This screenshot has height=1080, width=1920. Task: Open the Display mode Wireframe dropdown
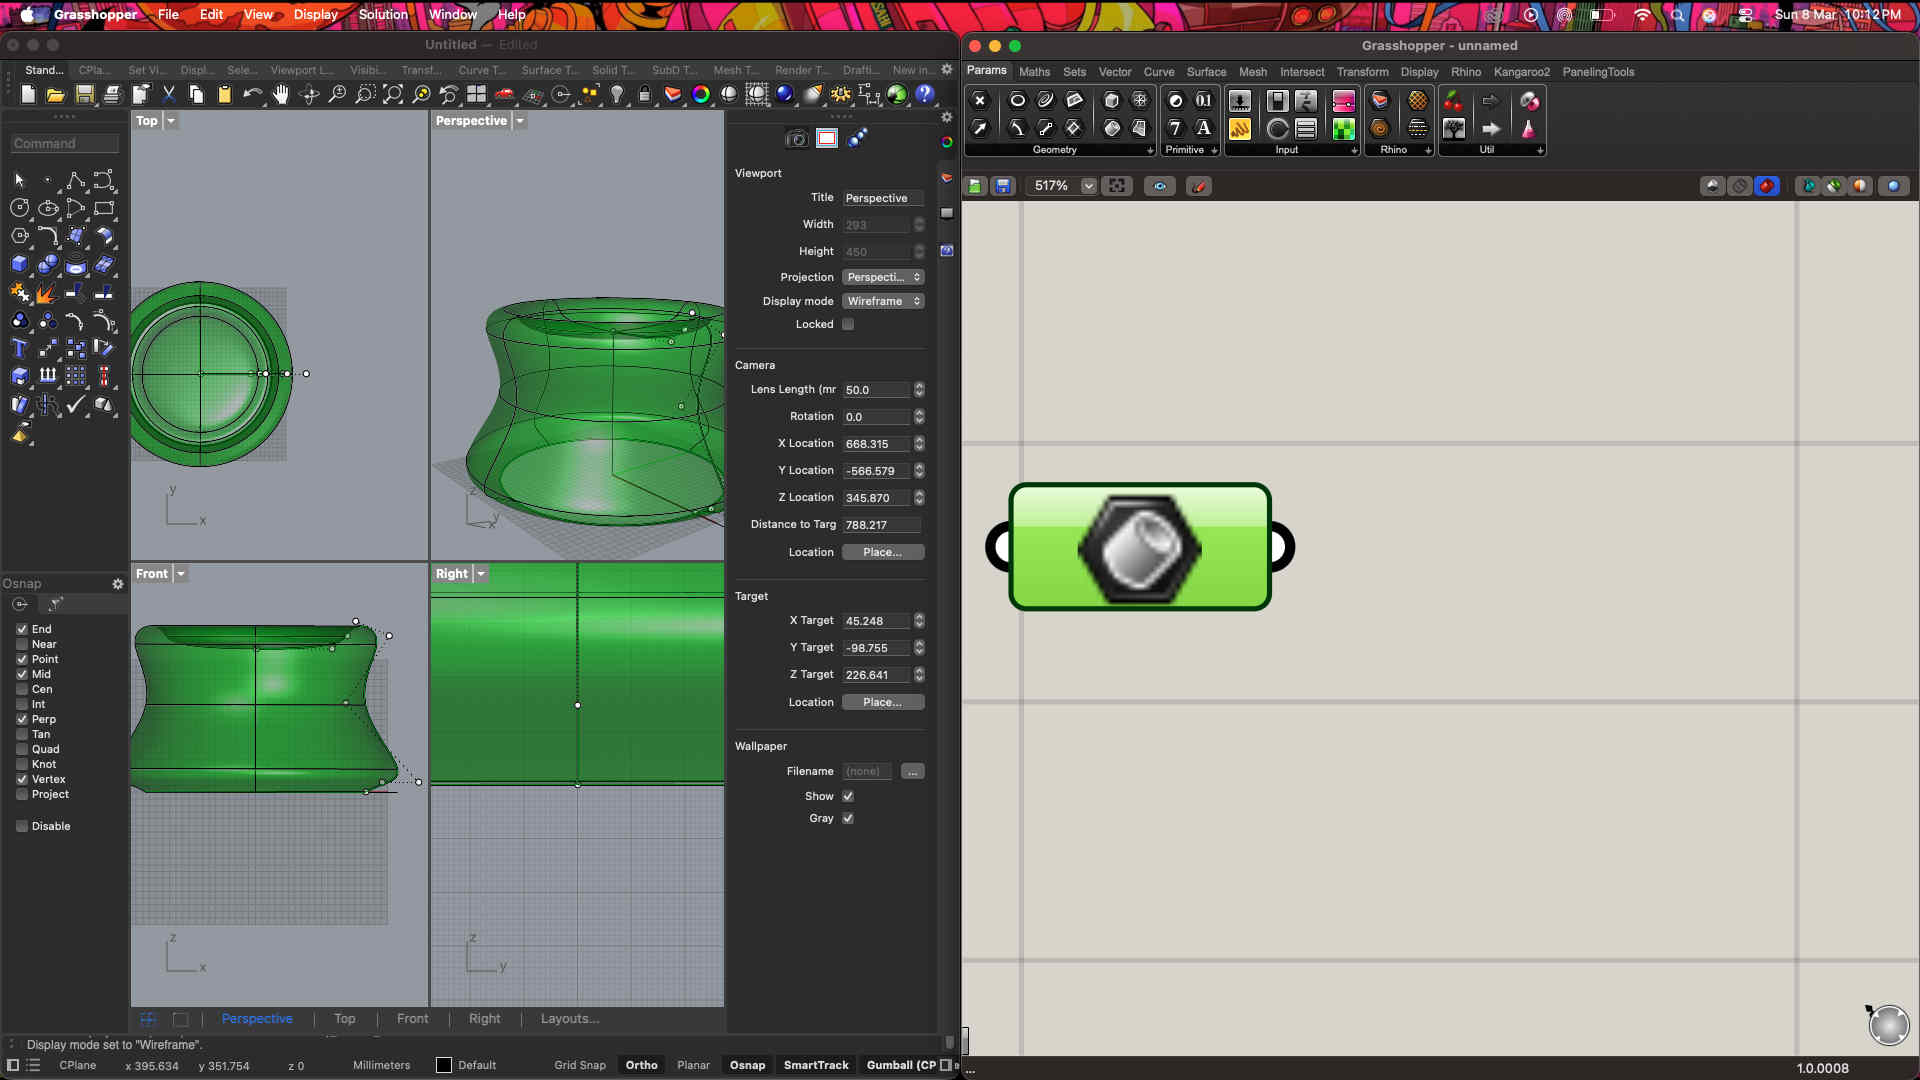point(883,301)
